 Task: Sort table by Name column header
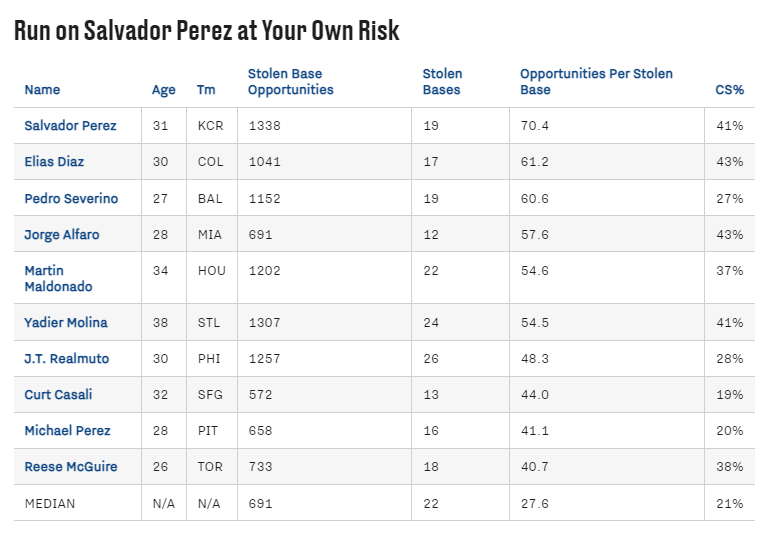coord(42,90)
